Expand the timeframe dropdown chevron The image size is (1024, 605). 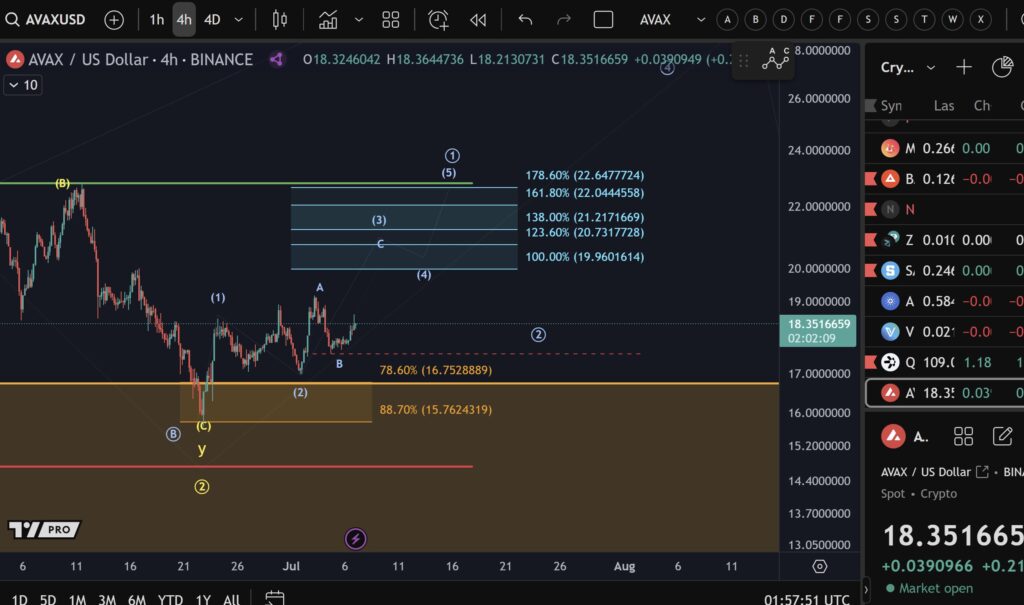[x=238, y=20]
